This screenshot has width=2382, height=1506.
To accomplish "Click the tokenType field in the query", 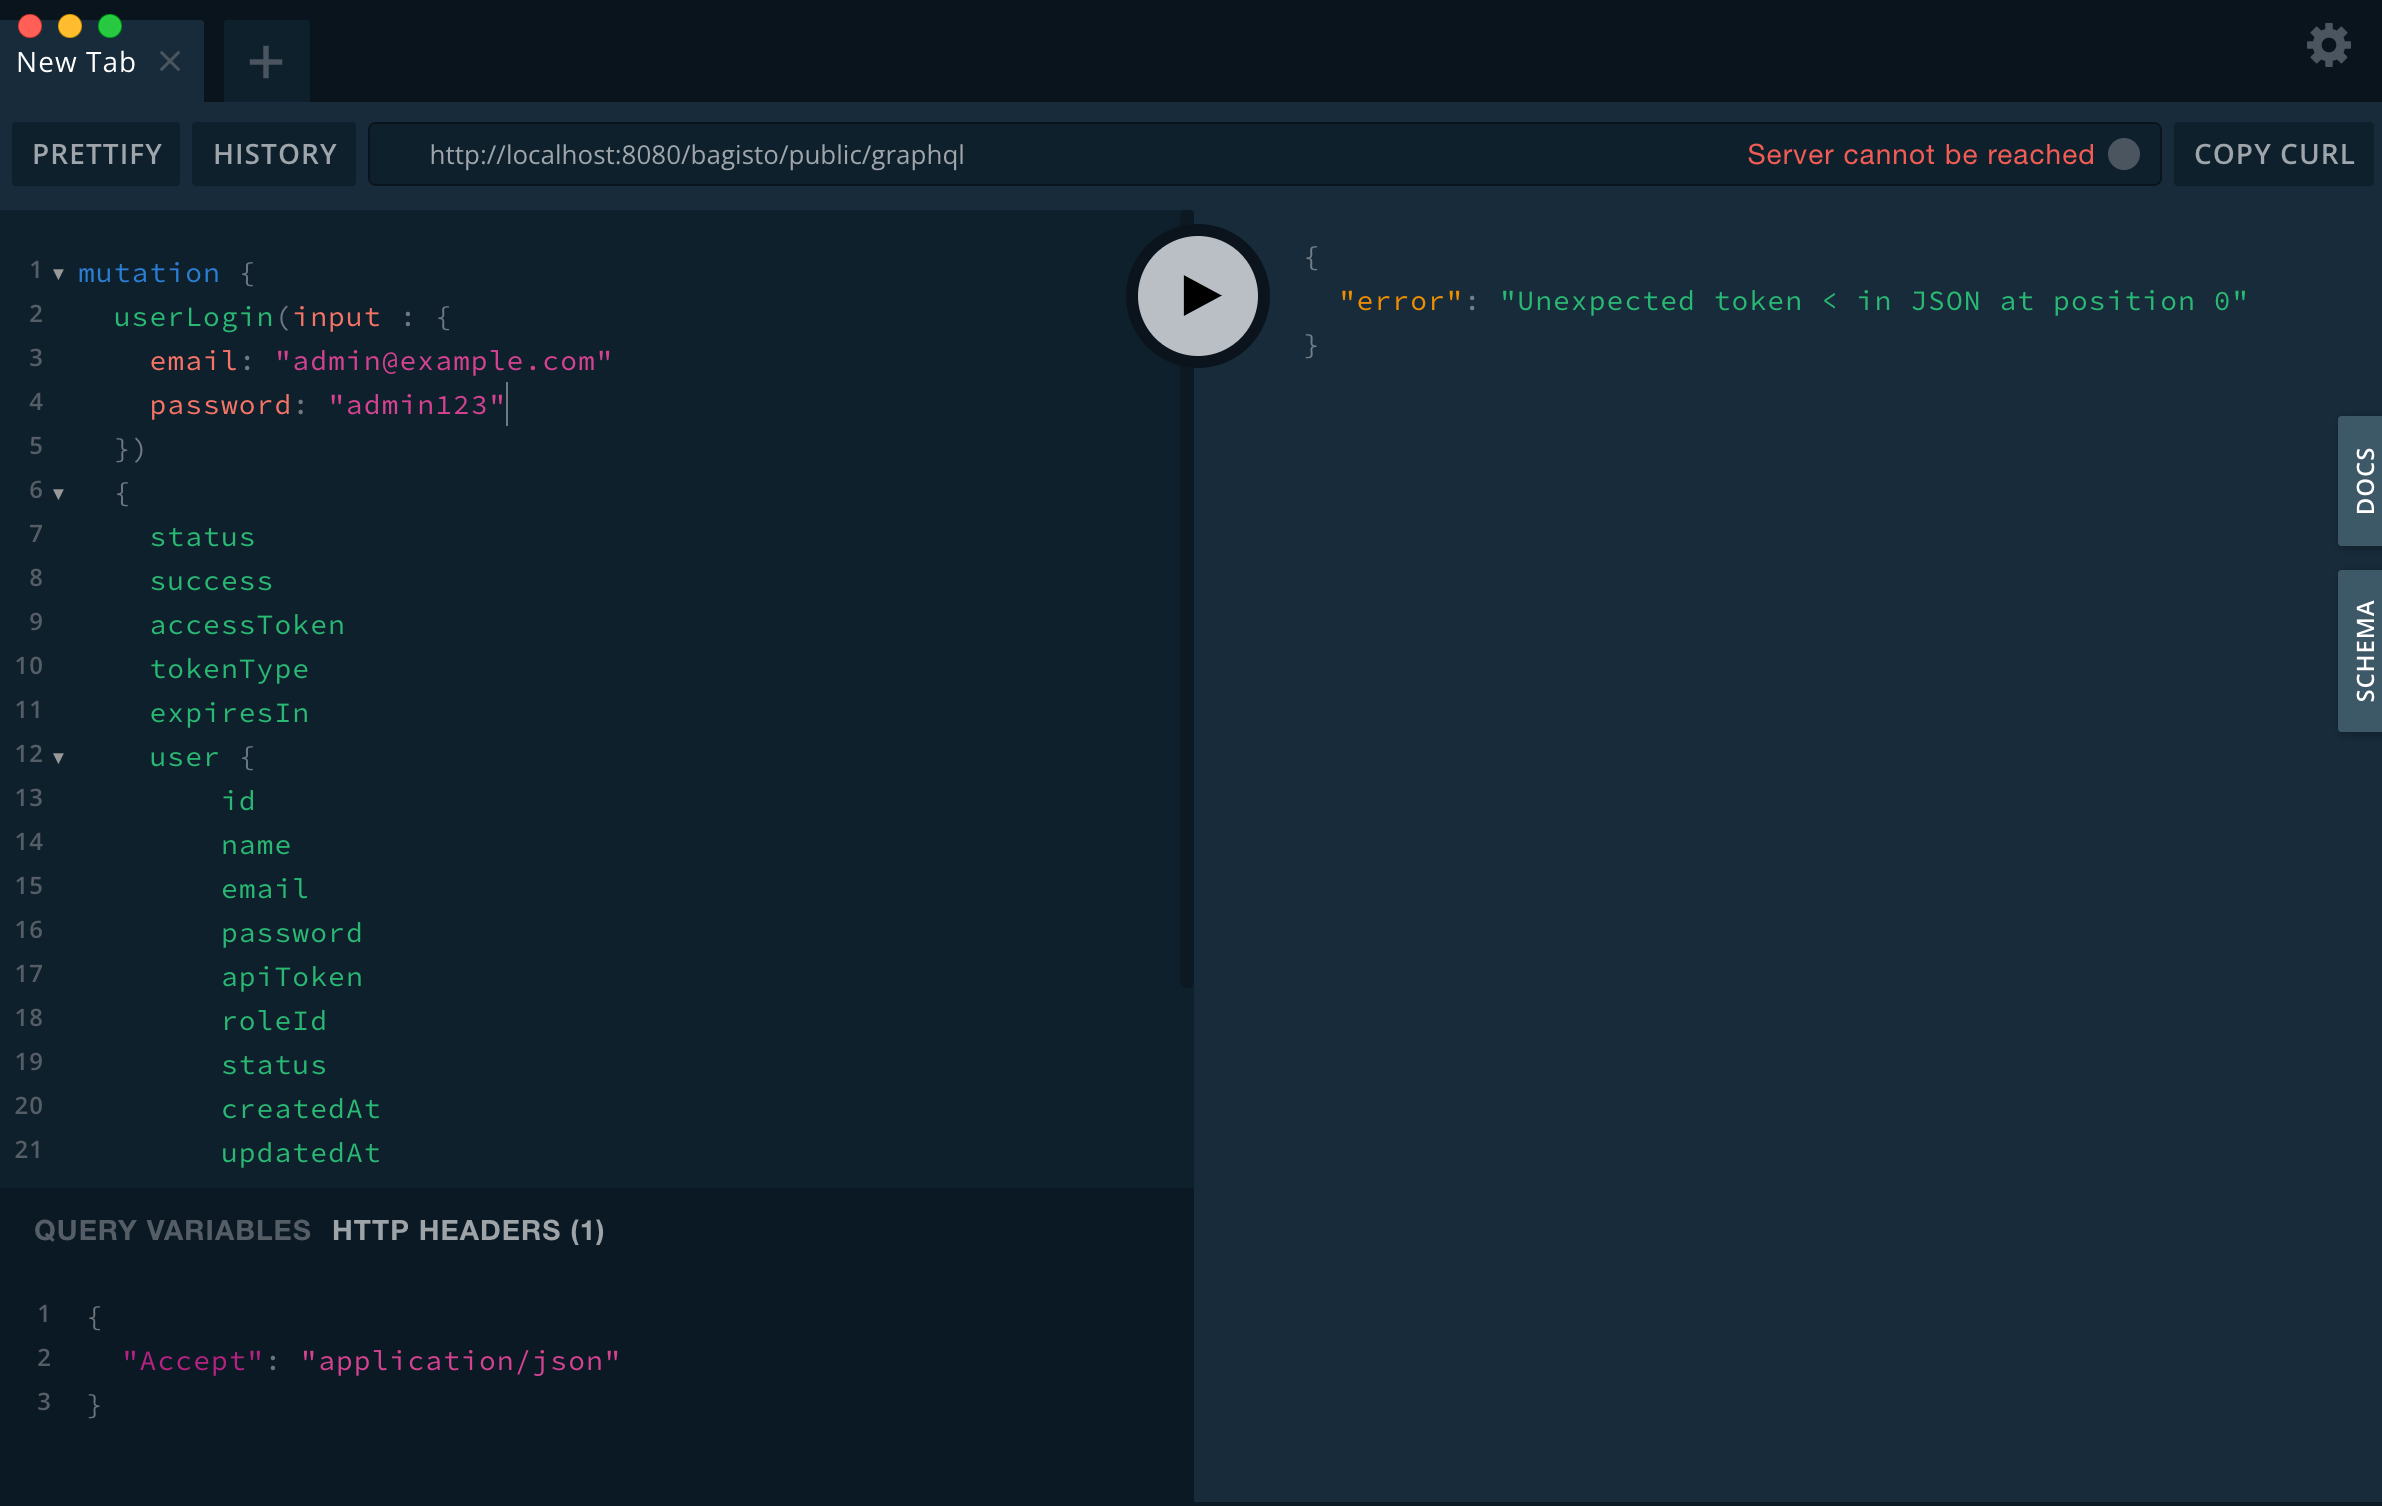I will click(x=229, y=669).
